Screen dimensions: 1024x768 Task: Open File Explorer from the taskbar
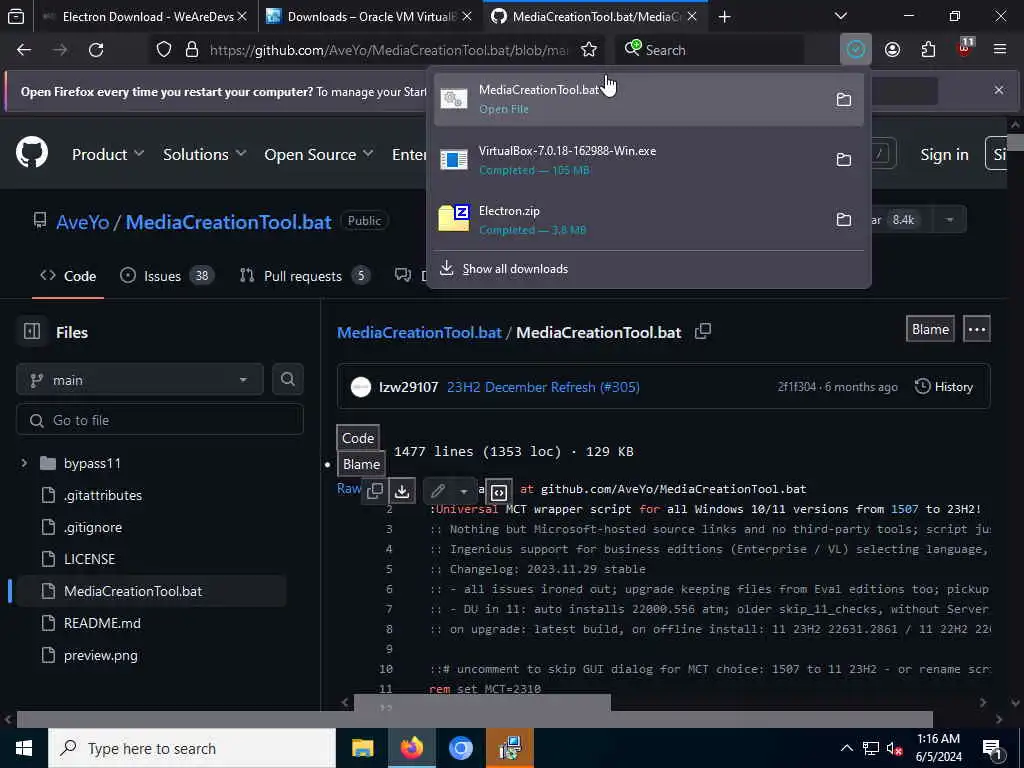coord(362,748)
